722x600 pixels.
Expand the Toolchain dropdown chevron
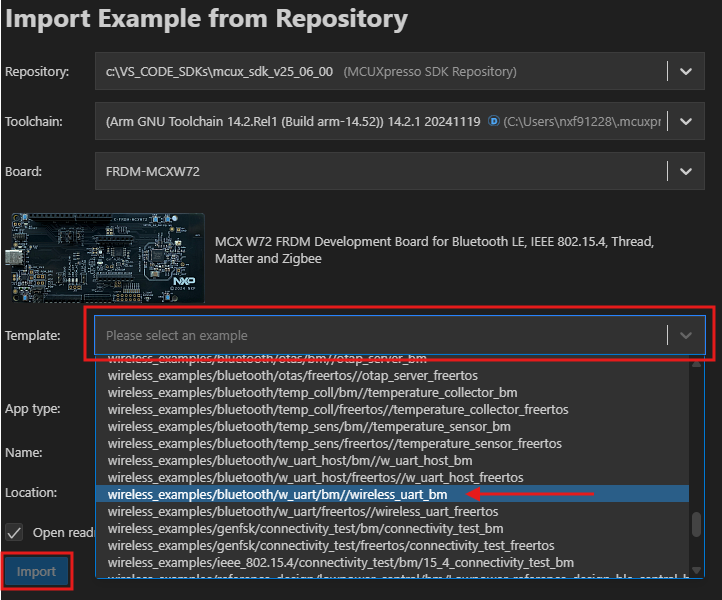pyautogui.click(x=686, y=122)
